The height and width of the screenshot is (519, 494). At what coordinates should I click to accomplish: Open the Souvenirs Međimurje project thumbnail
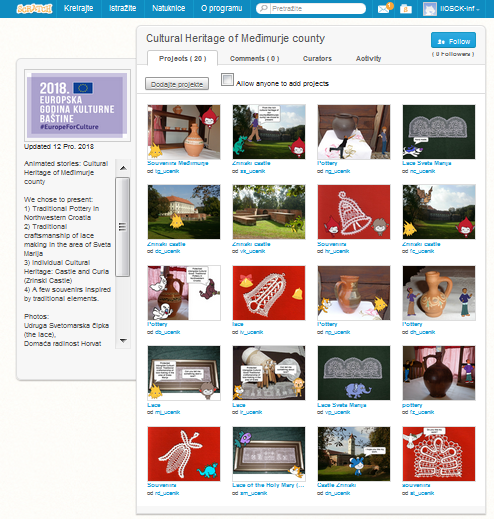[x=184, y=132]
